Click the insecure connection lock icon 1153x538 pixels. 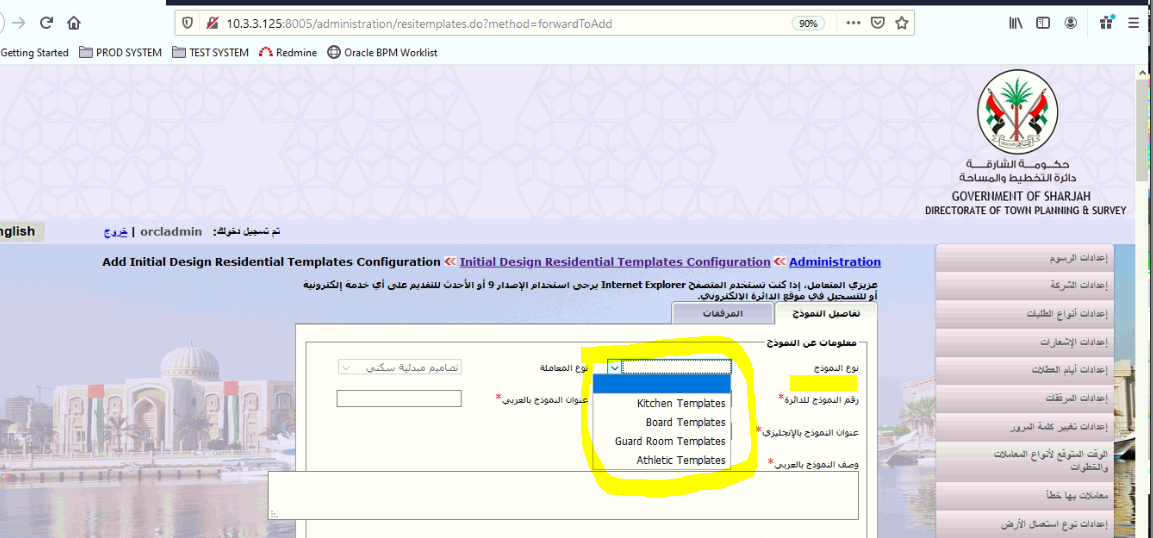click(x=212, y=24)
